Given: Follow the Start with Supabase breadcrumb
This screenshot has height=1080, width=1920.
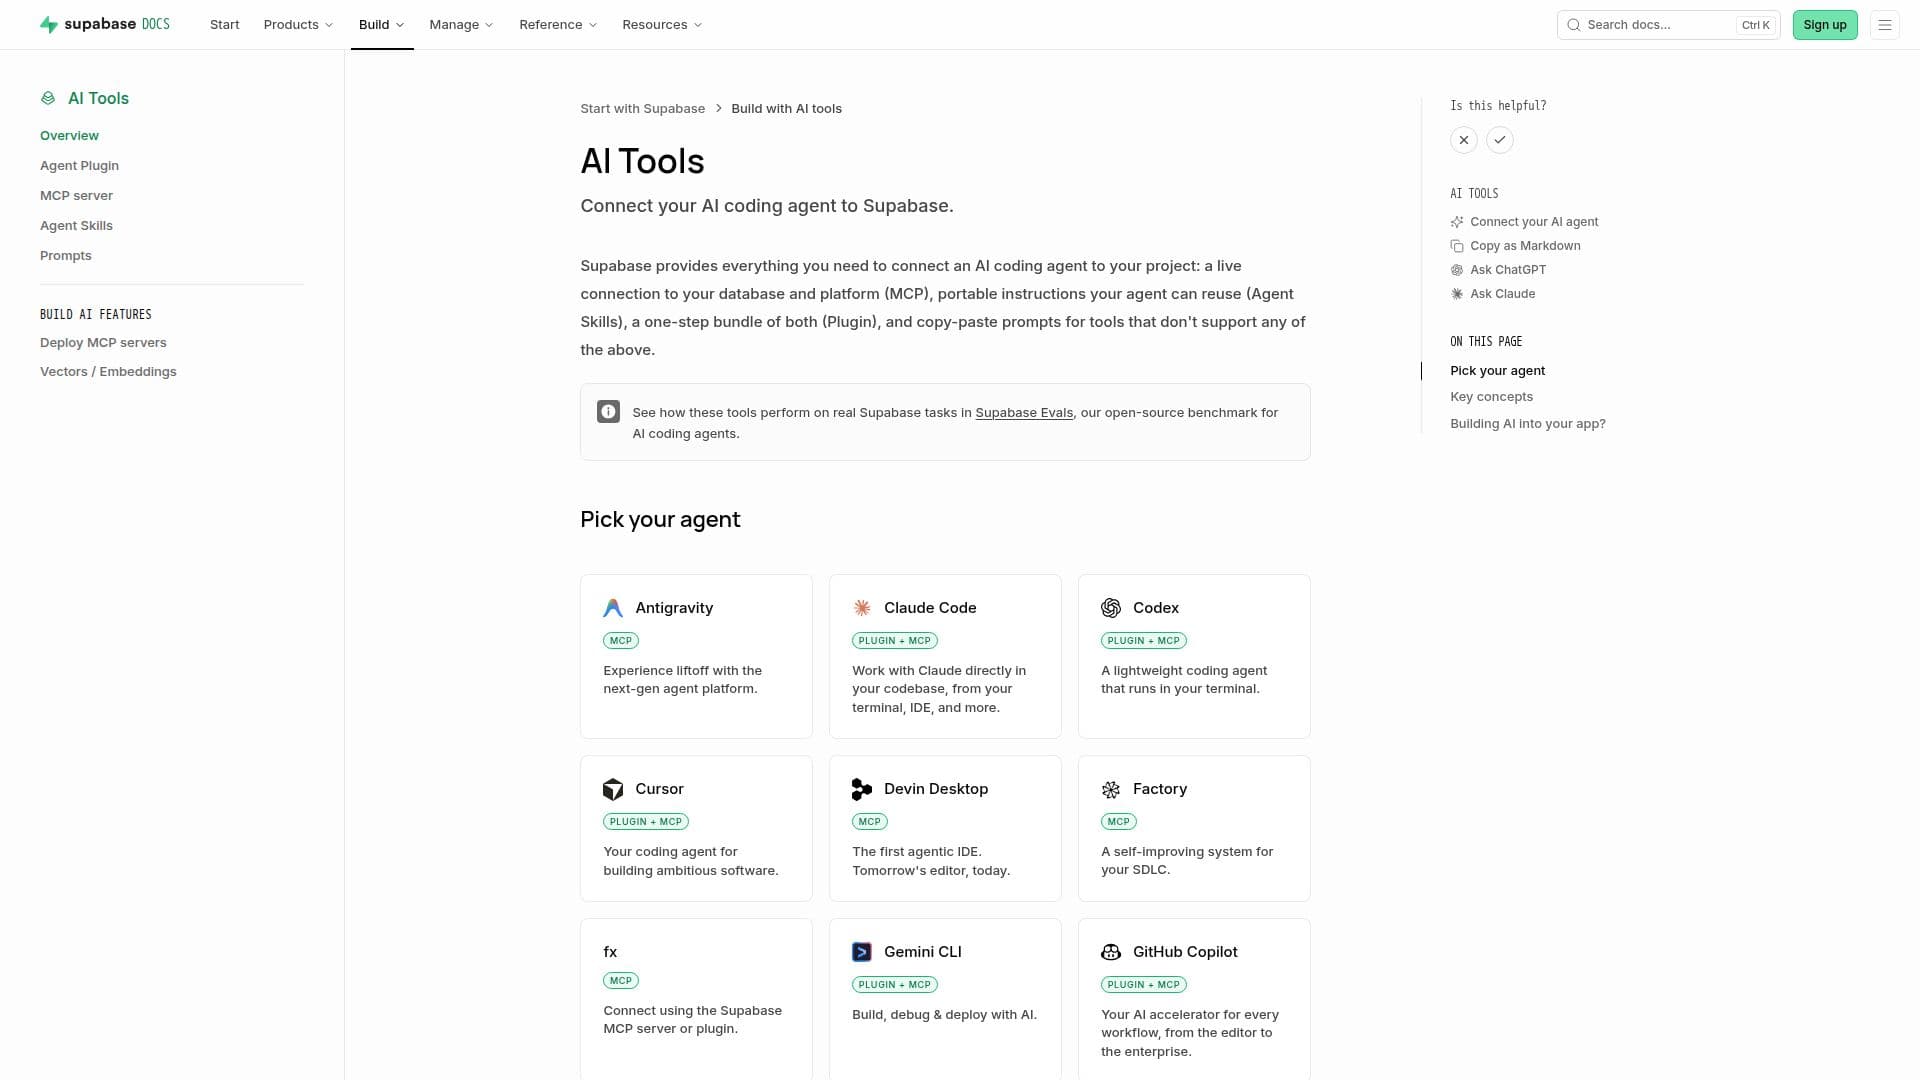Looking at the screenshot, I should click(x=642, y=109).
